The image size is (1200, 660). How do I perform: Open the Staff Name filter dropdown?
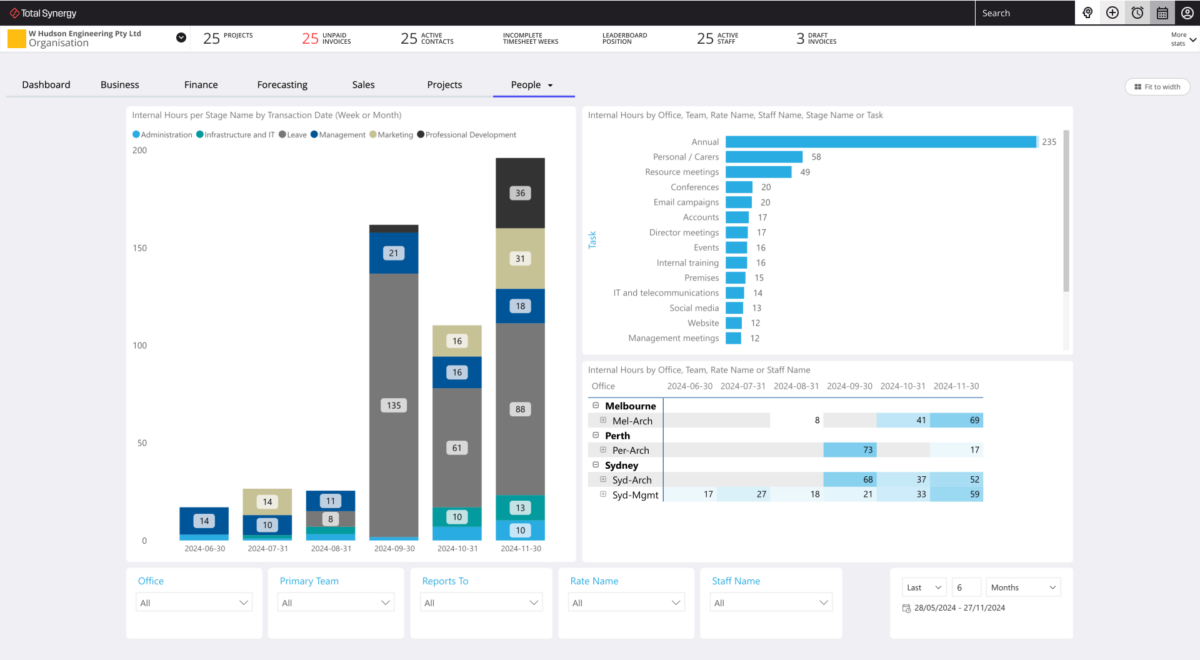click(770, 602)
